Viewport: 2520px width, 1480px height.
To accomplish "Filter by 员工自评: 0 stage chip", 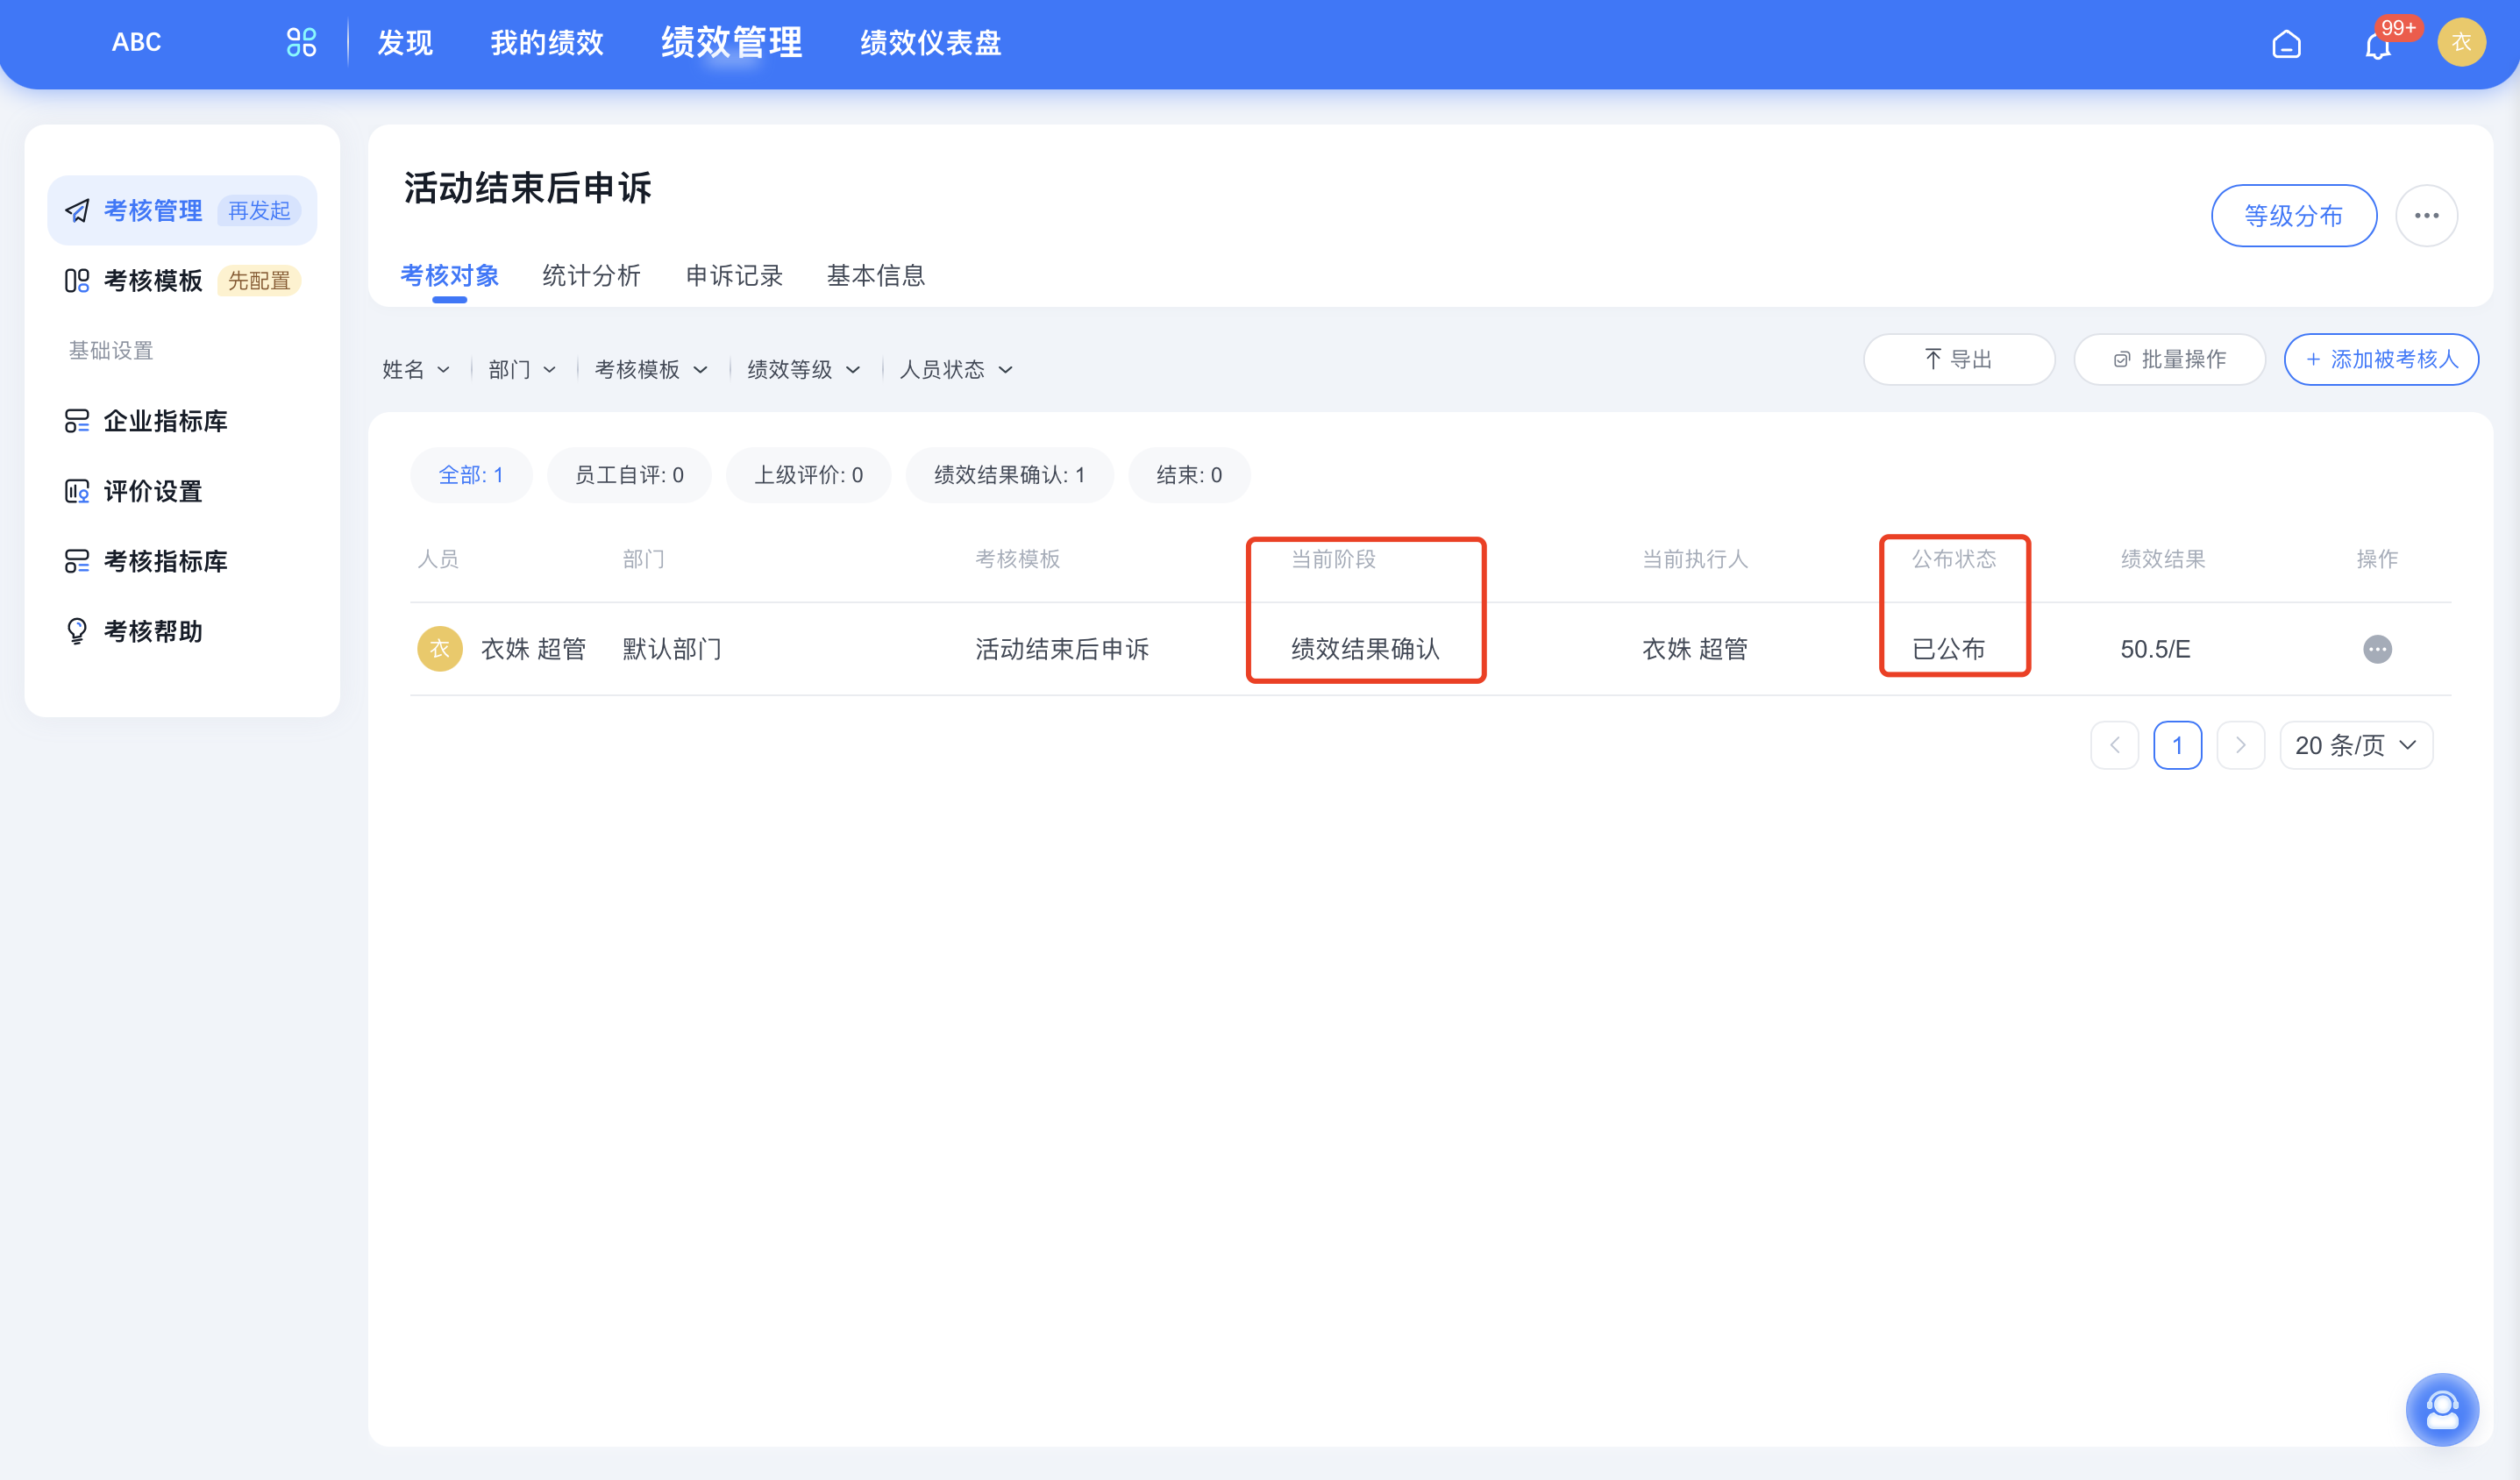I will point(629,475).
